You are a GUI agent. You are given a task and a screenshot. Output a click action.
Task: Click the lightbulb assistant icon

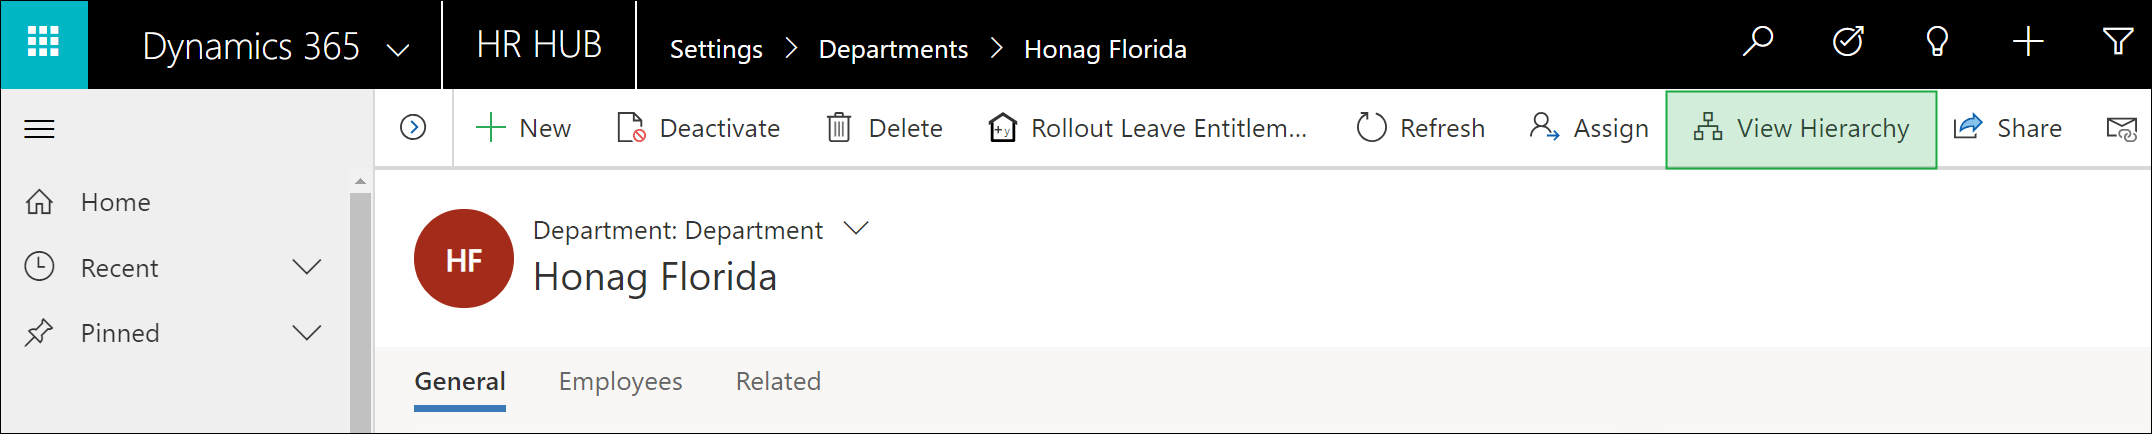pyautogui.click(x=1937, y=42)
